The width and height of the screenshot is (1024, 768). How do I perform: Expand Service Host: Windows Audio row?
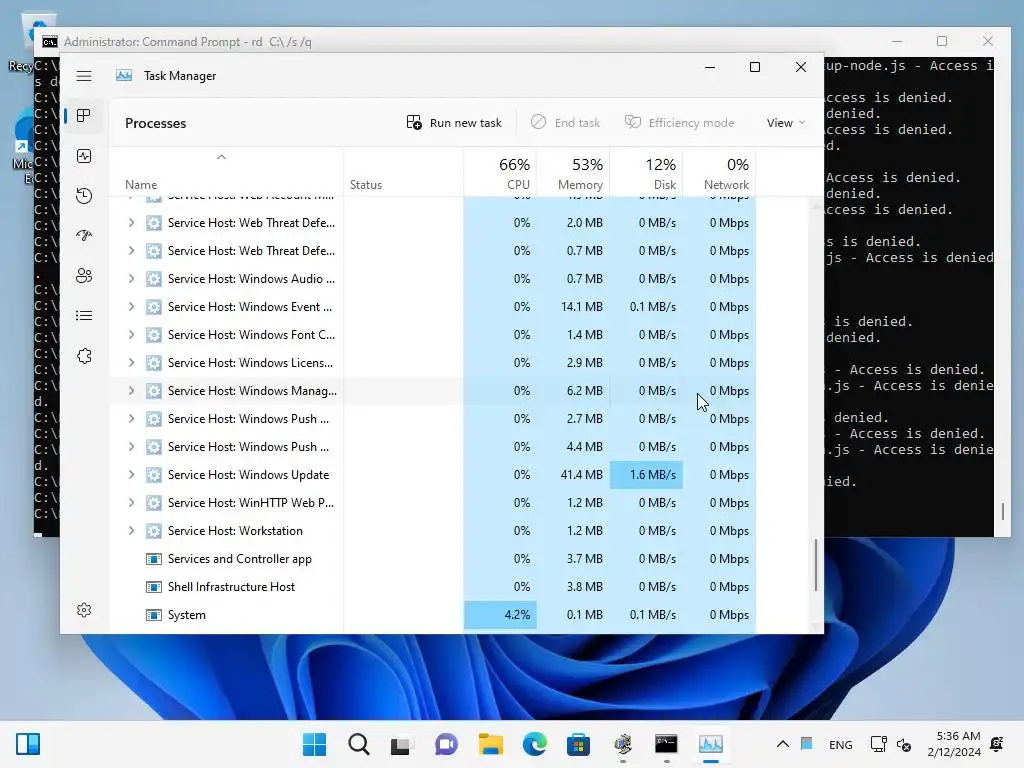tap(131, 279)
